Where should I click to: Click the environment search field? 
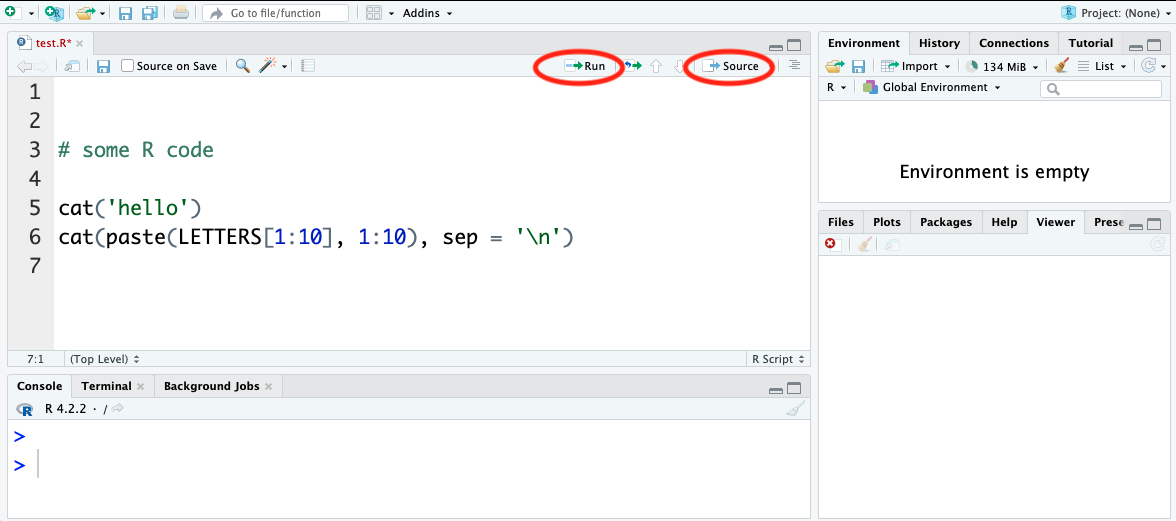click(1101, 88)
